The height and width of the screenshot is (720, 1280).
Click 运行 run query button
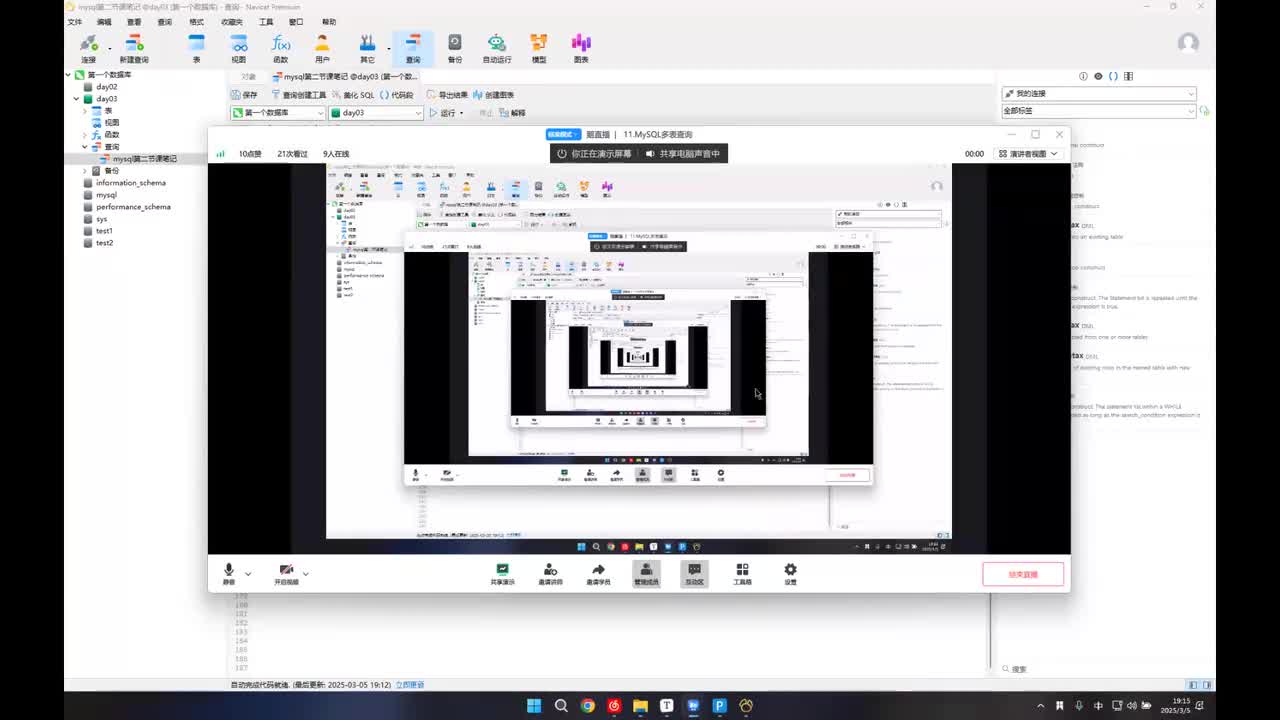(442, 113)
